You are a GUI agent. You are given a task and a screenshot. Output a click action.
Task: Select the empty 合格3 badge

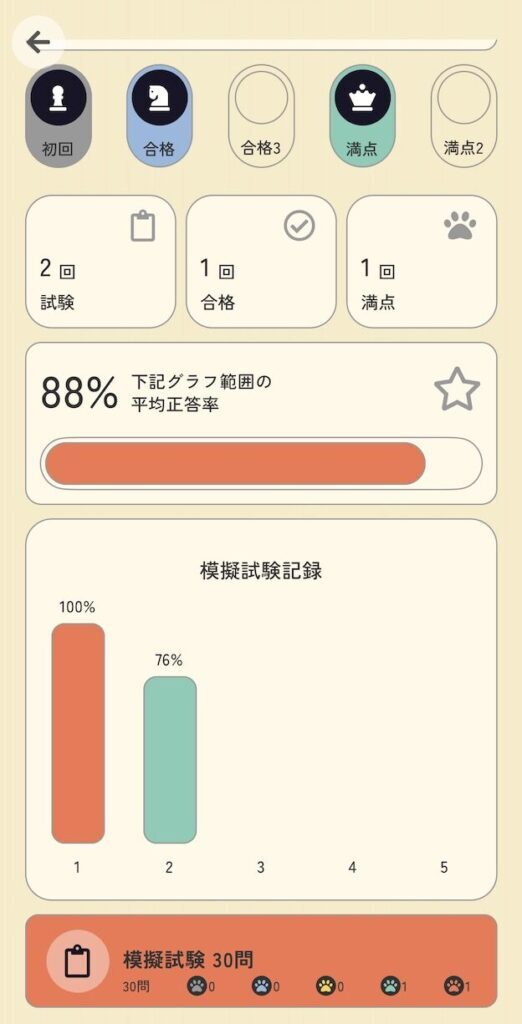261,116
